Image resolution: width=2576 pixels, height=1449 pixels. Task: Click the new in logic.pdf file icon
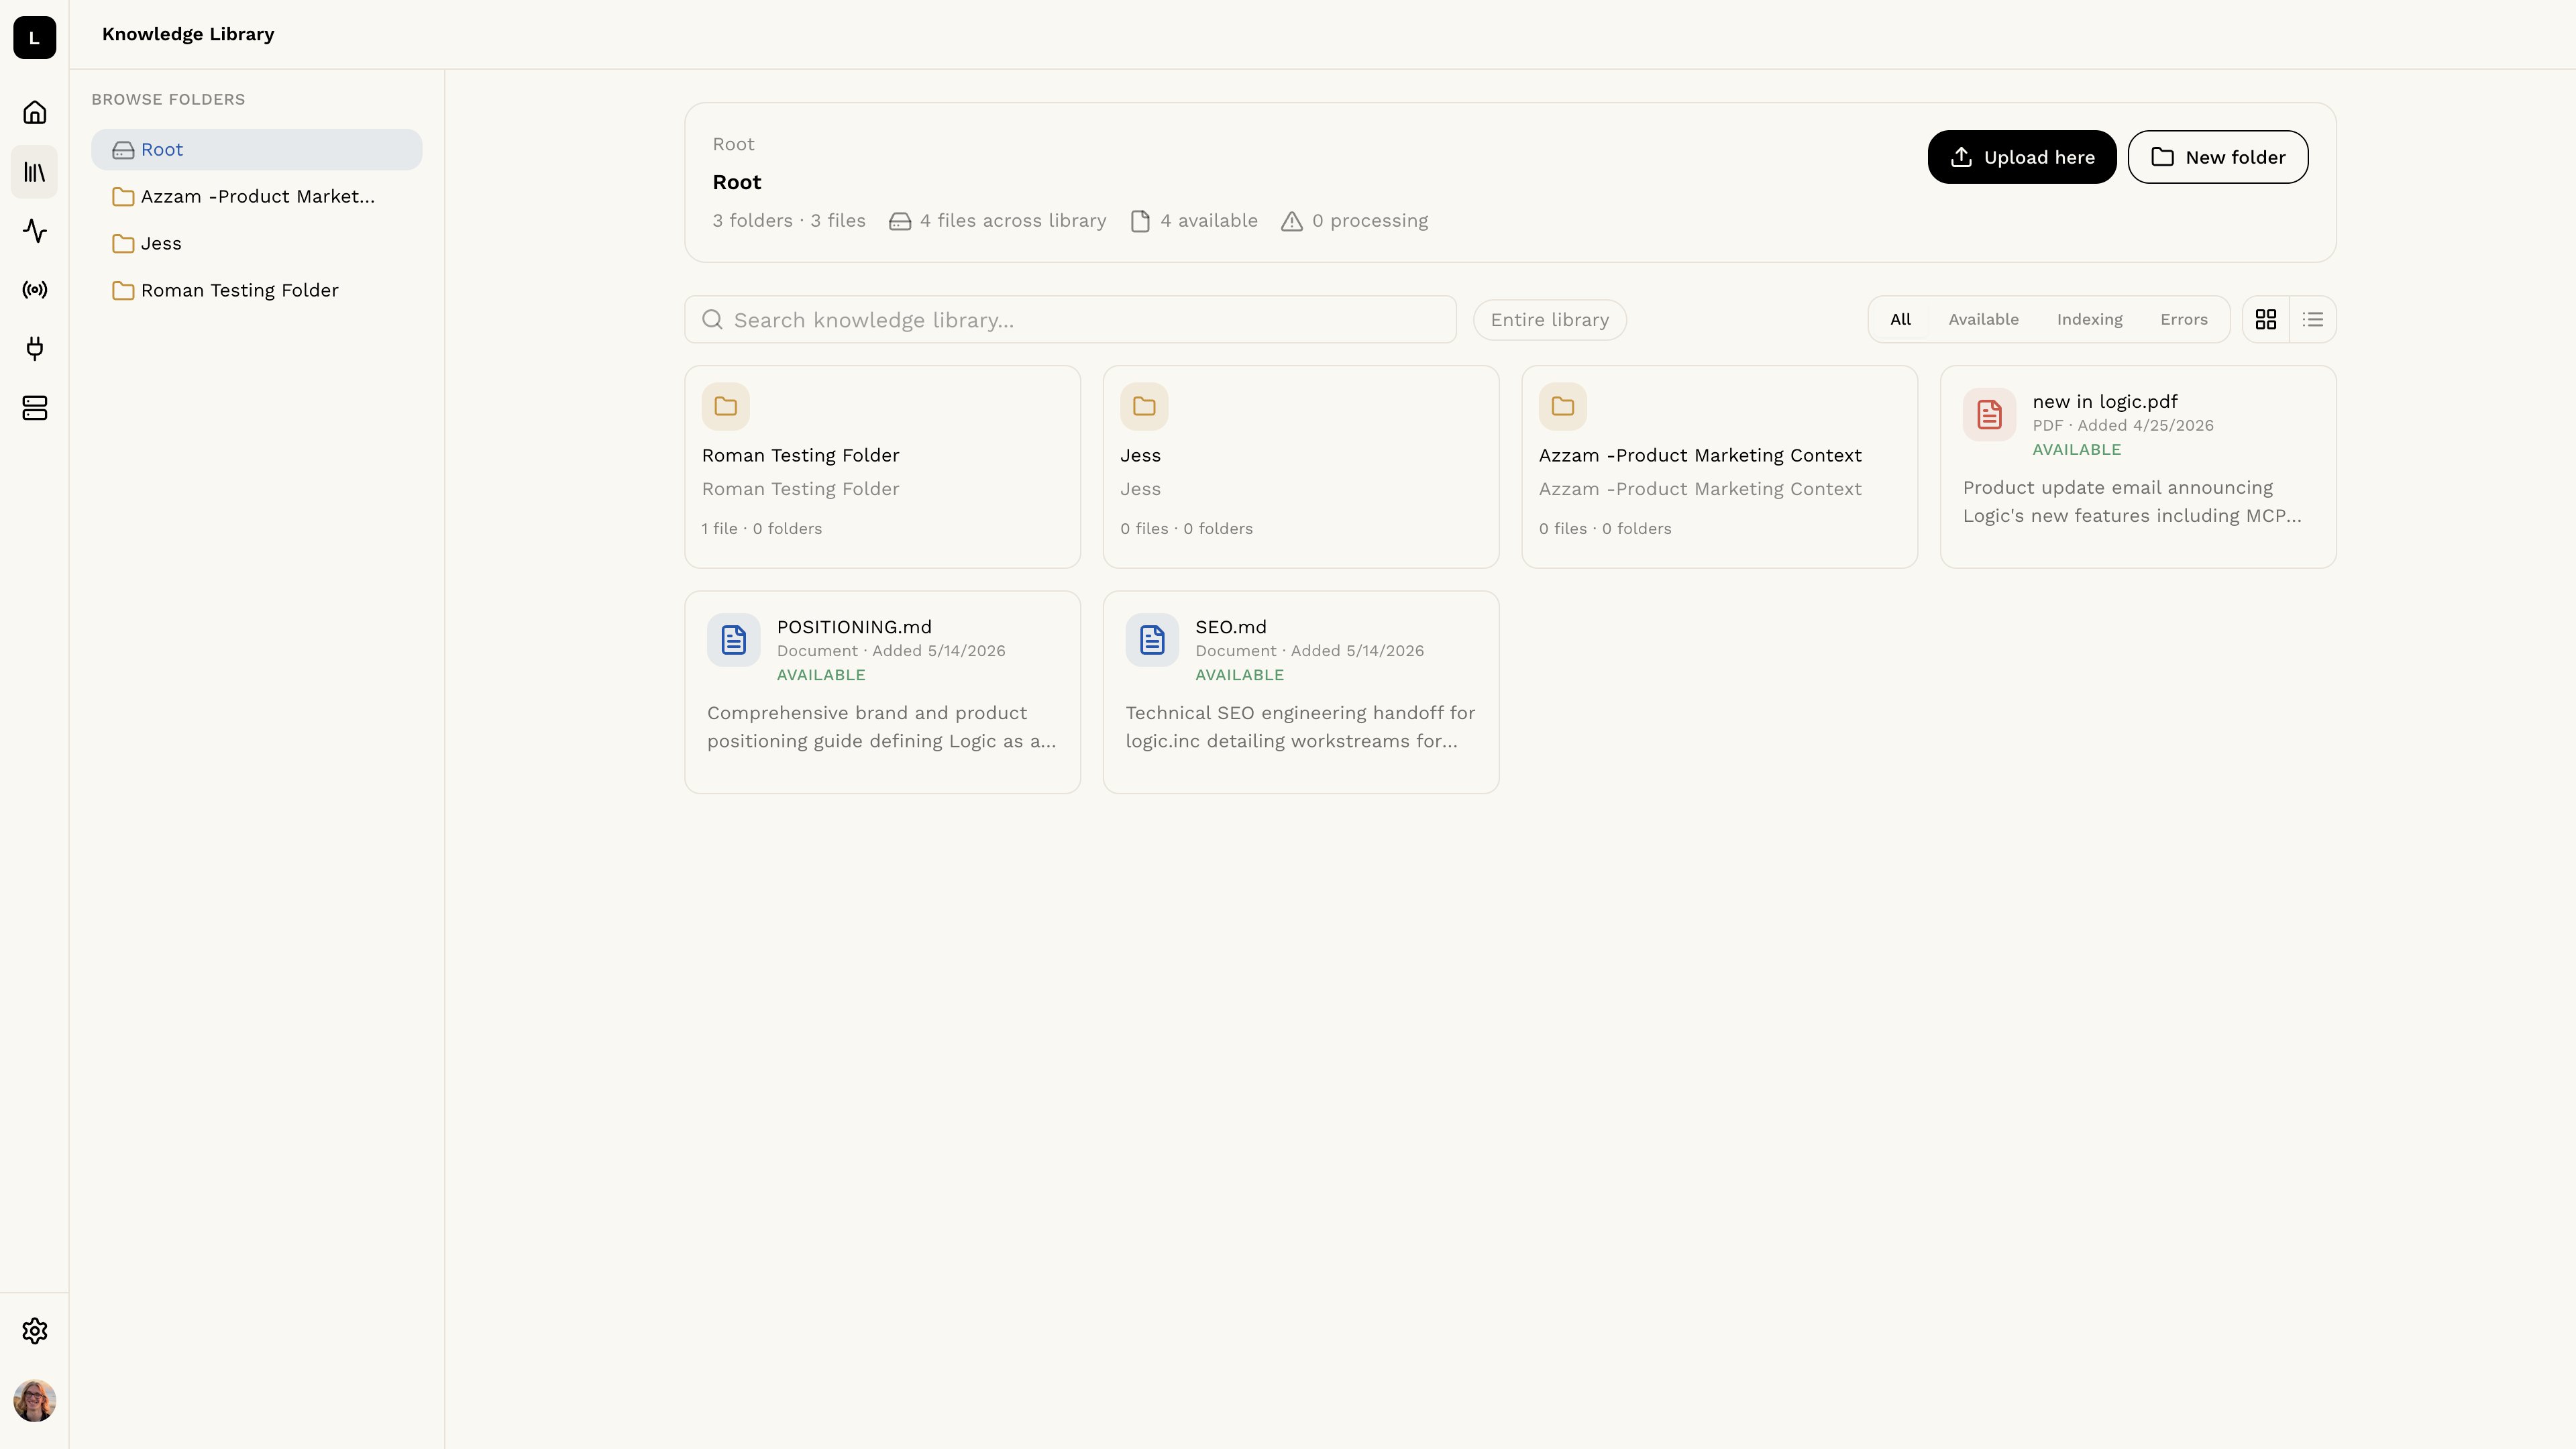point(1990,414)
